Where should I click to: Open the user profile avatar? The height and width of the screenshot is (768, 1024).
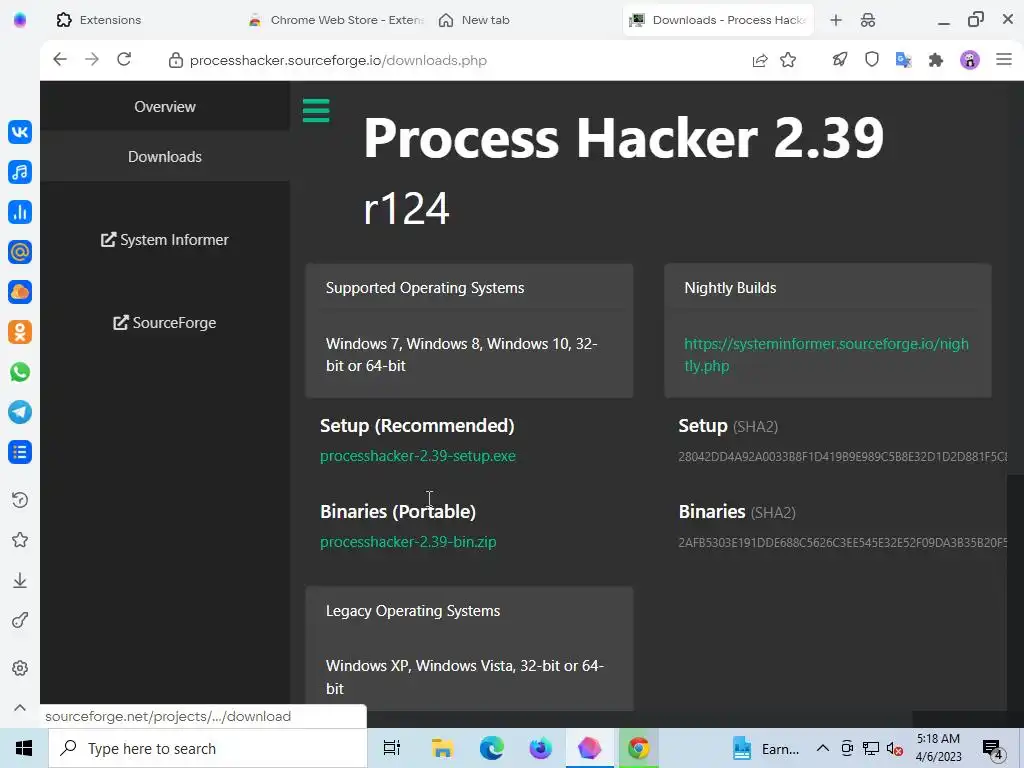pyautogui.click(x=970, y=60)
